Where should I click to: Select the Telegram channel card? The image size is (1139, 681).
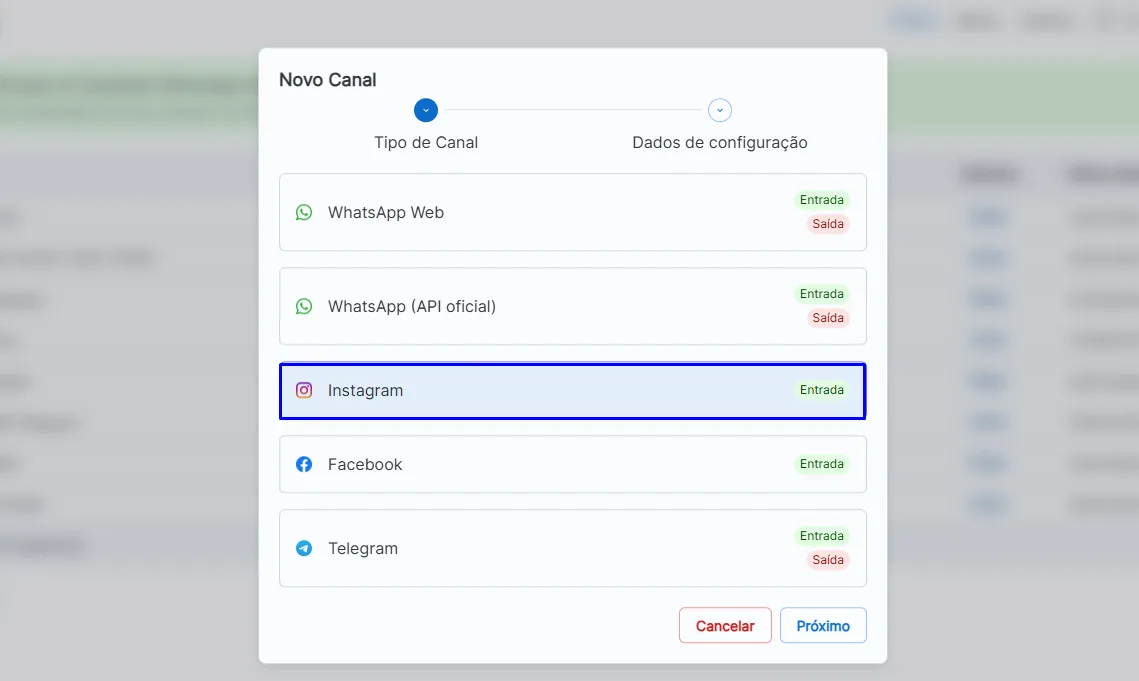(572, 548)
